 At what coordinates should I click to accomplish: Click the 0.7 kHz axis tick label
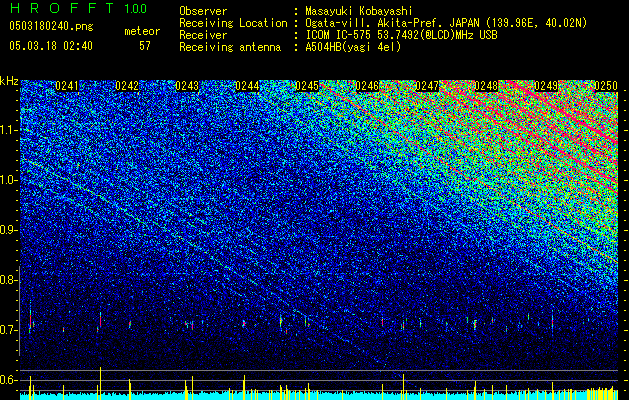(8, 330)
